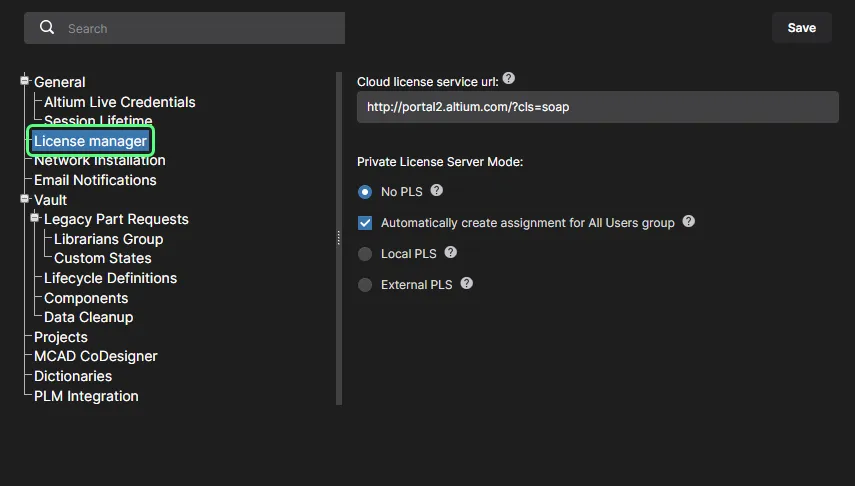Select the External PLS radio option
The image size is (855, 486).
tap(365, 285)
